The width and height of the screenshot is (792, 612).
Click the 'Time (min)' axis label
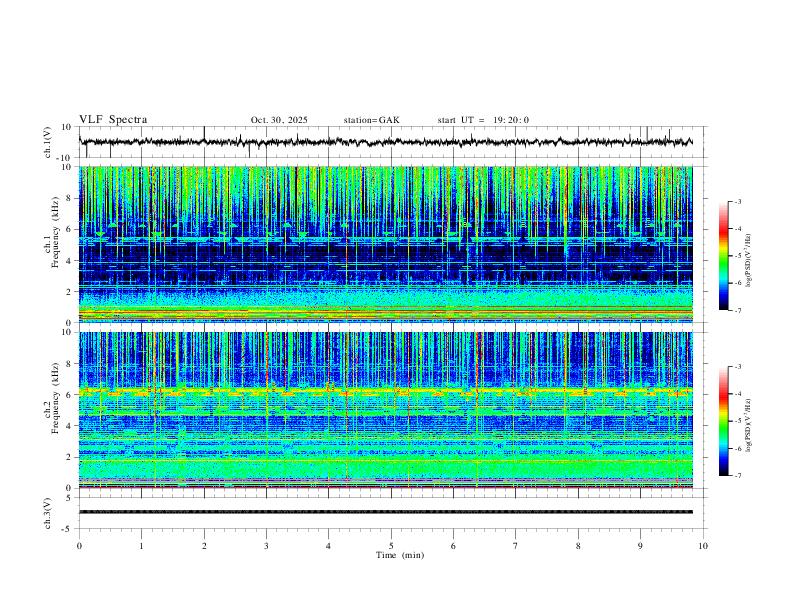[x=400, y=555]
